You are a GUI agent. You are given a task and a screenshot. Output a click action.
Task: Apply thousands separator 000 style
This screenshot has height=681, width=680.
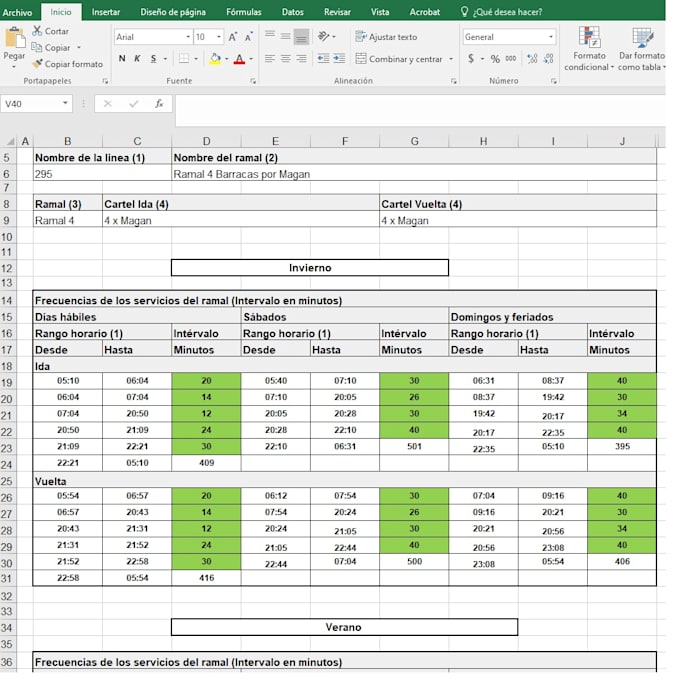pyautogui.click(x=511, y=59)
